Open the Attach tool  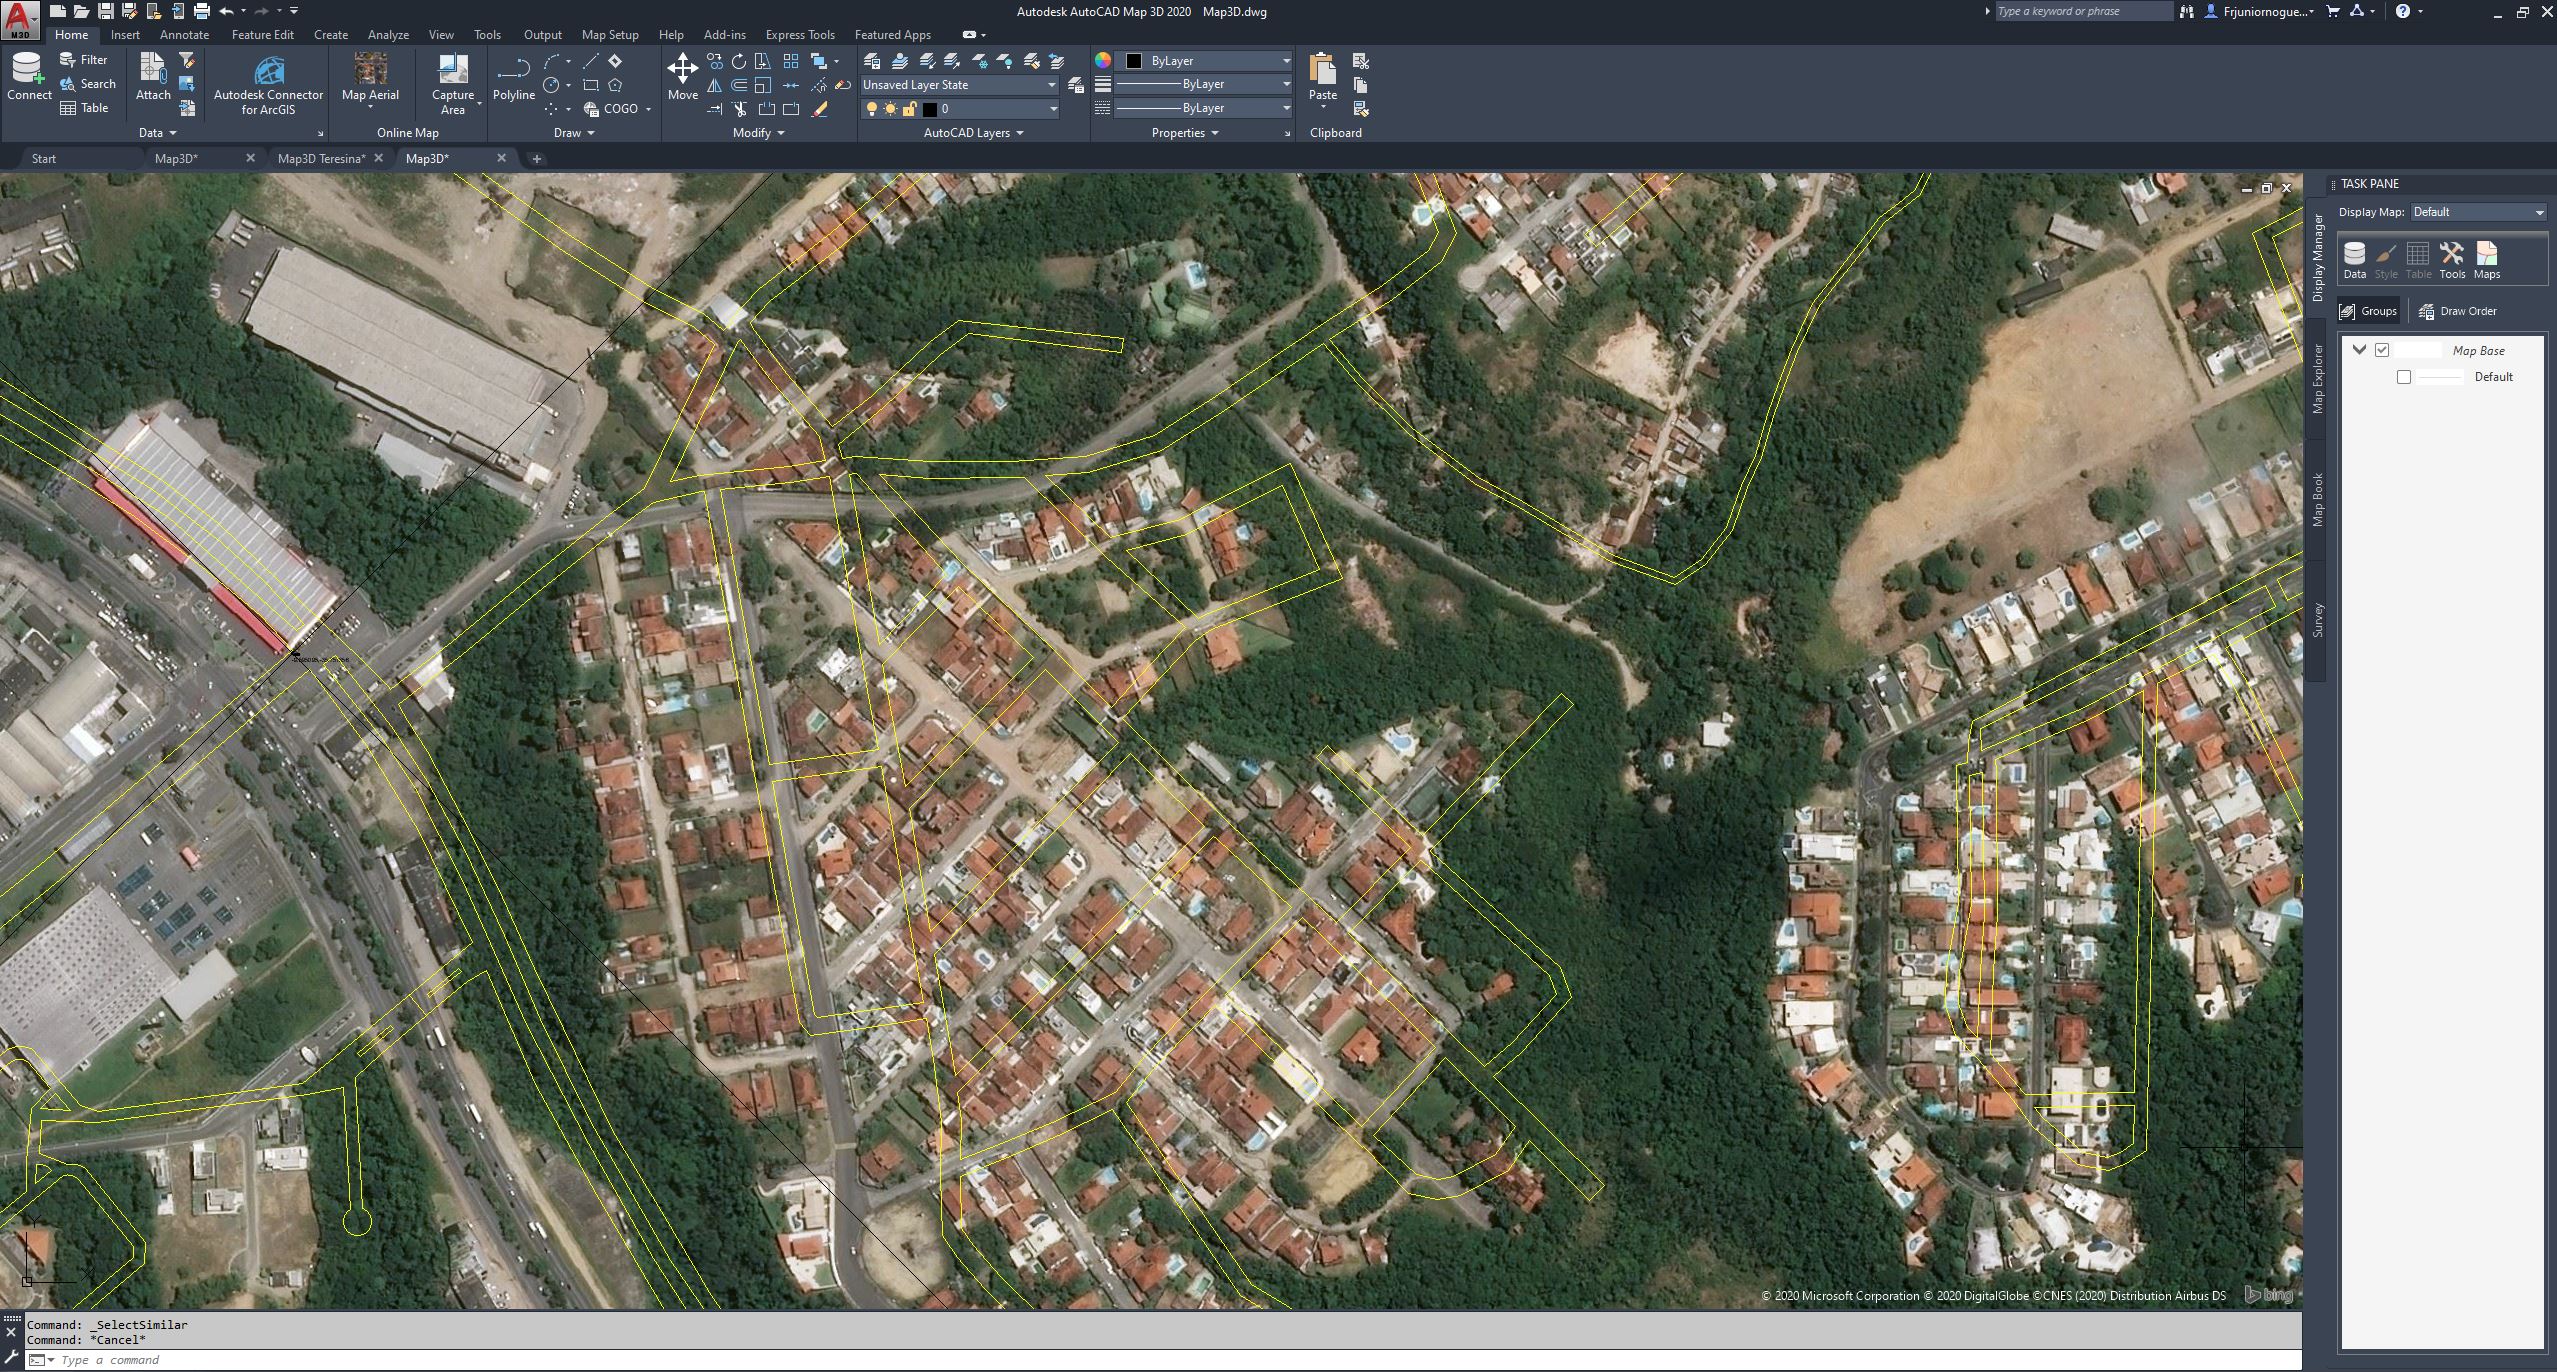152,72
